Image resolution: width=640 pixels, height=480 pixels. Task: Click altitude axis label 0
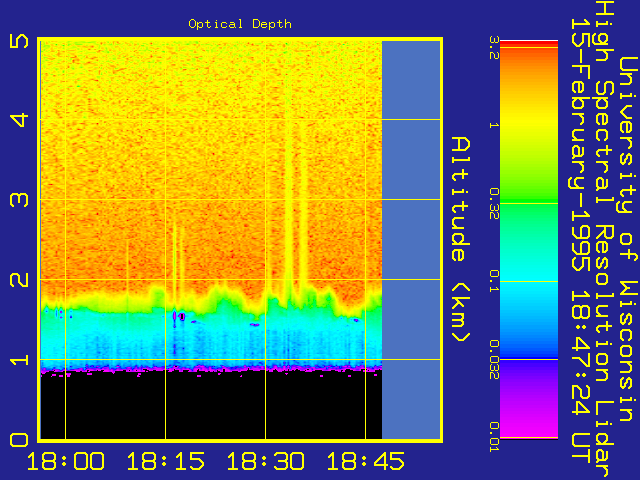point(19,440)
